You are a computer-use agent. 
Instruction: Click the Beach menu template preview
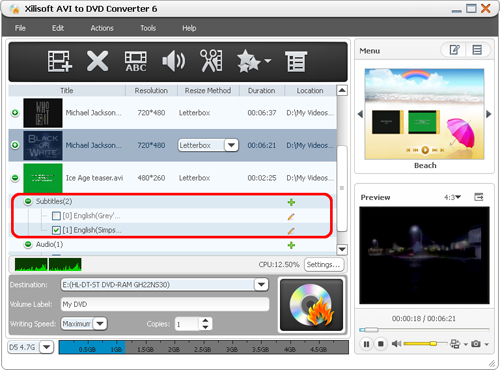pyautogui.click(x=424, y=114)
